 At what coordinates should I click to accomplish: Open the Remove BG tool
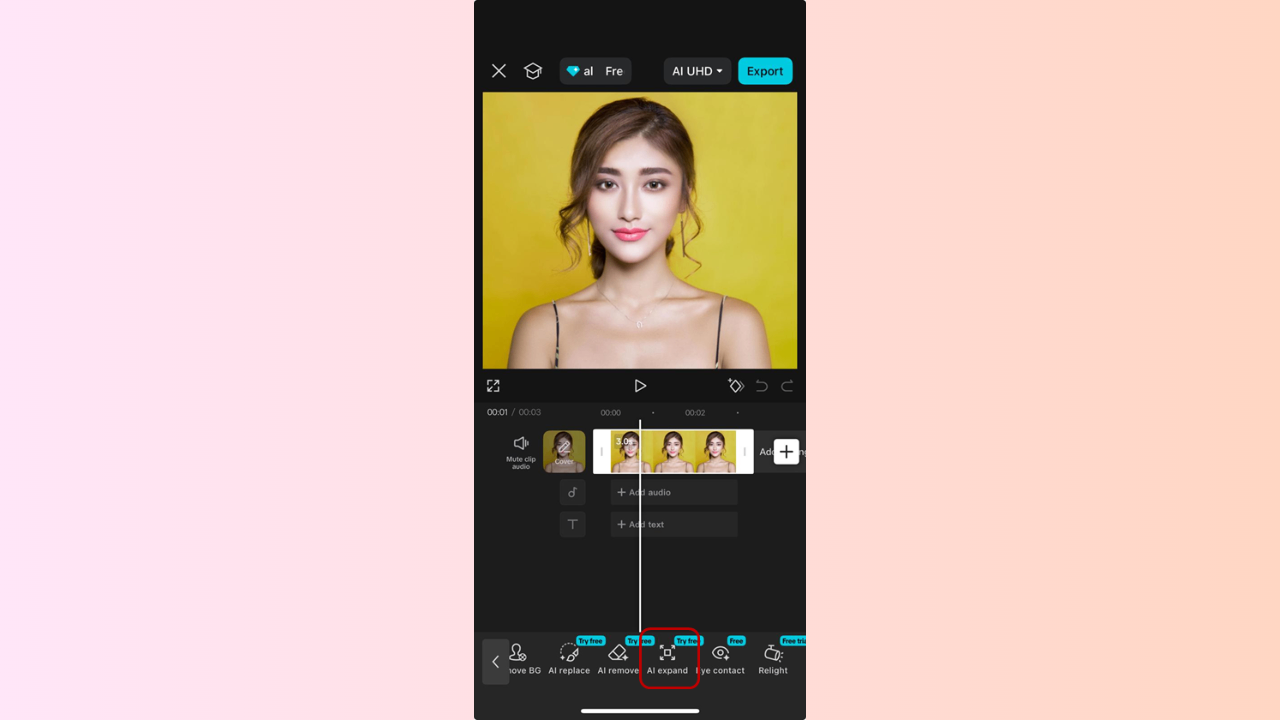click(519, 658)
